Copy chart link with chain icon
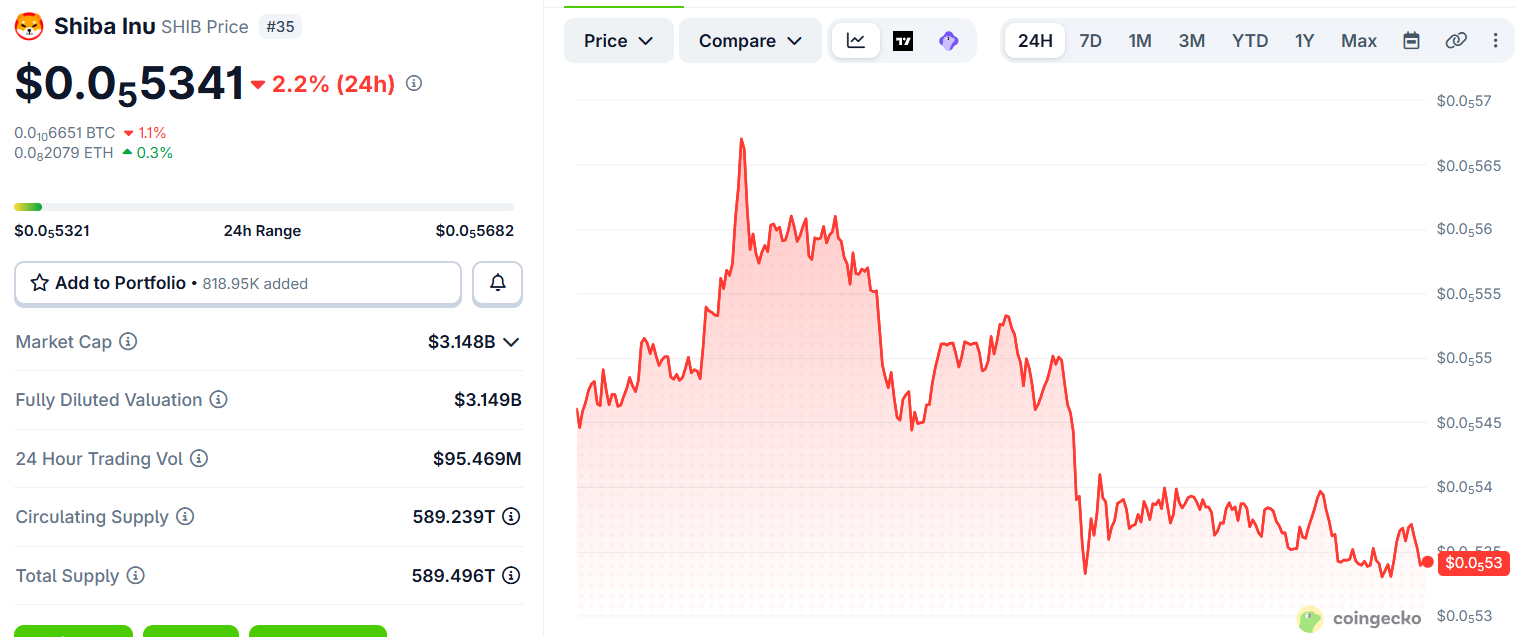1522x637 pixels. coord(1456,41)
